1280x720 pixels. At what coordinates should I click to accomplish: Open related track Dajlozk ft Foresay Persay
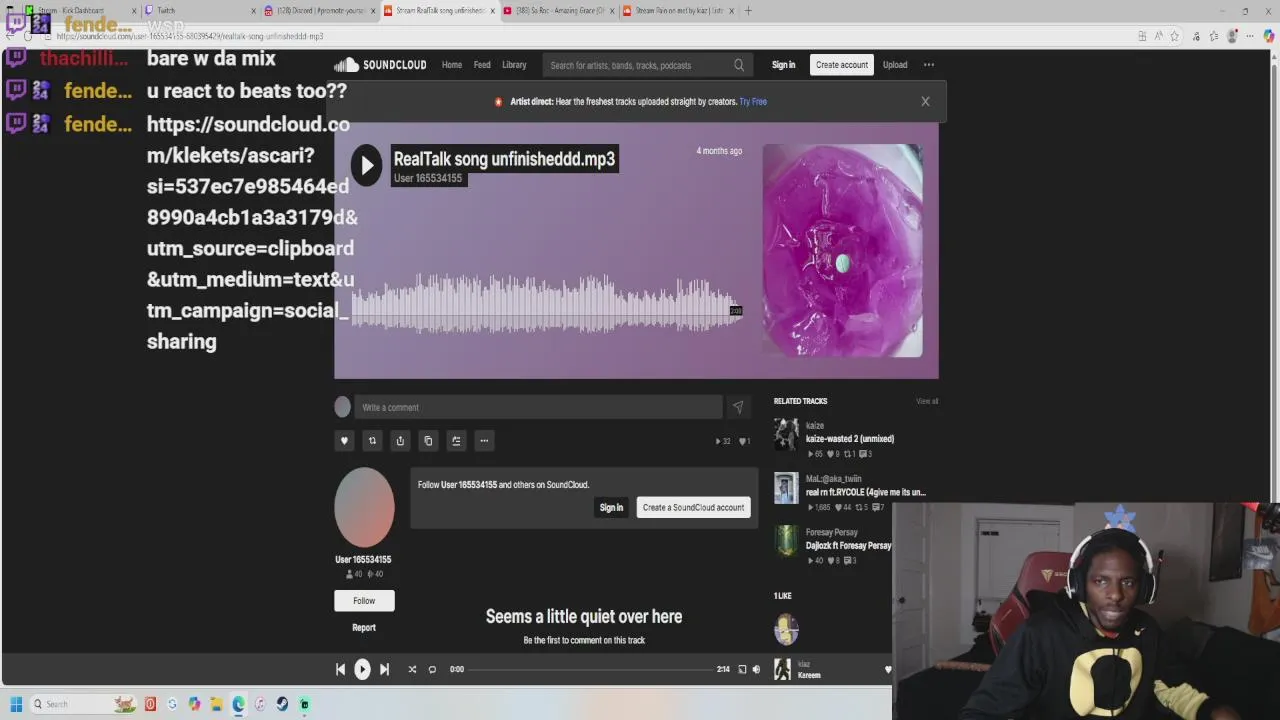(x=848, y=546)
